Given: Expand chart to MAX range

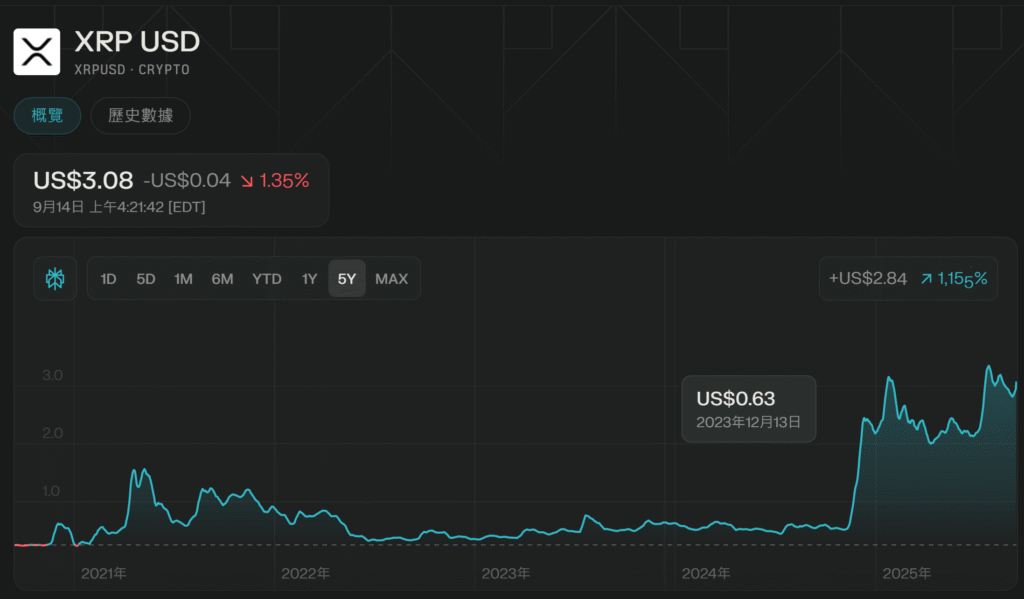Looking at the screenshot, I should point(391,279).
